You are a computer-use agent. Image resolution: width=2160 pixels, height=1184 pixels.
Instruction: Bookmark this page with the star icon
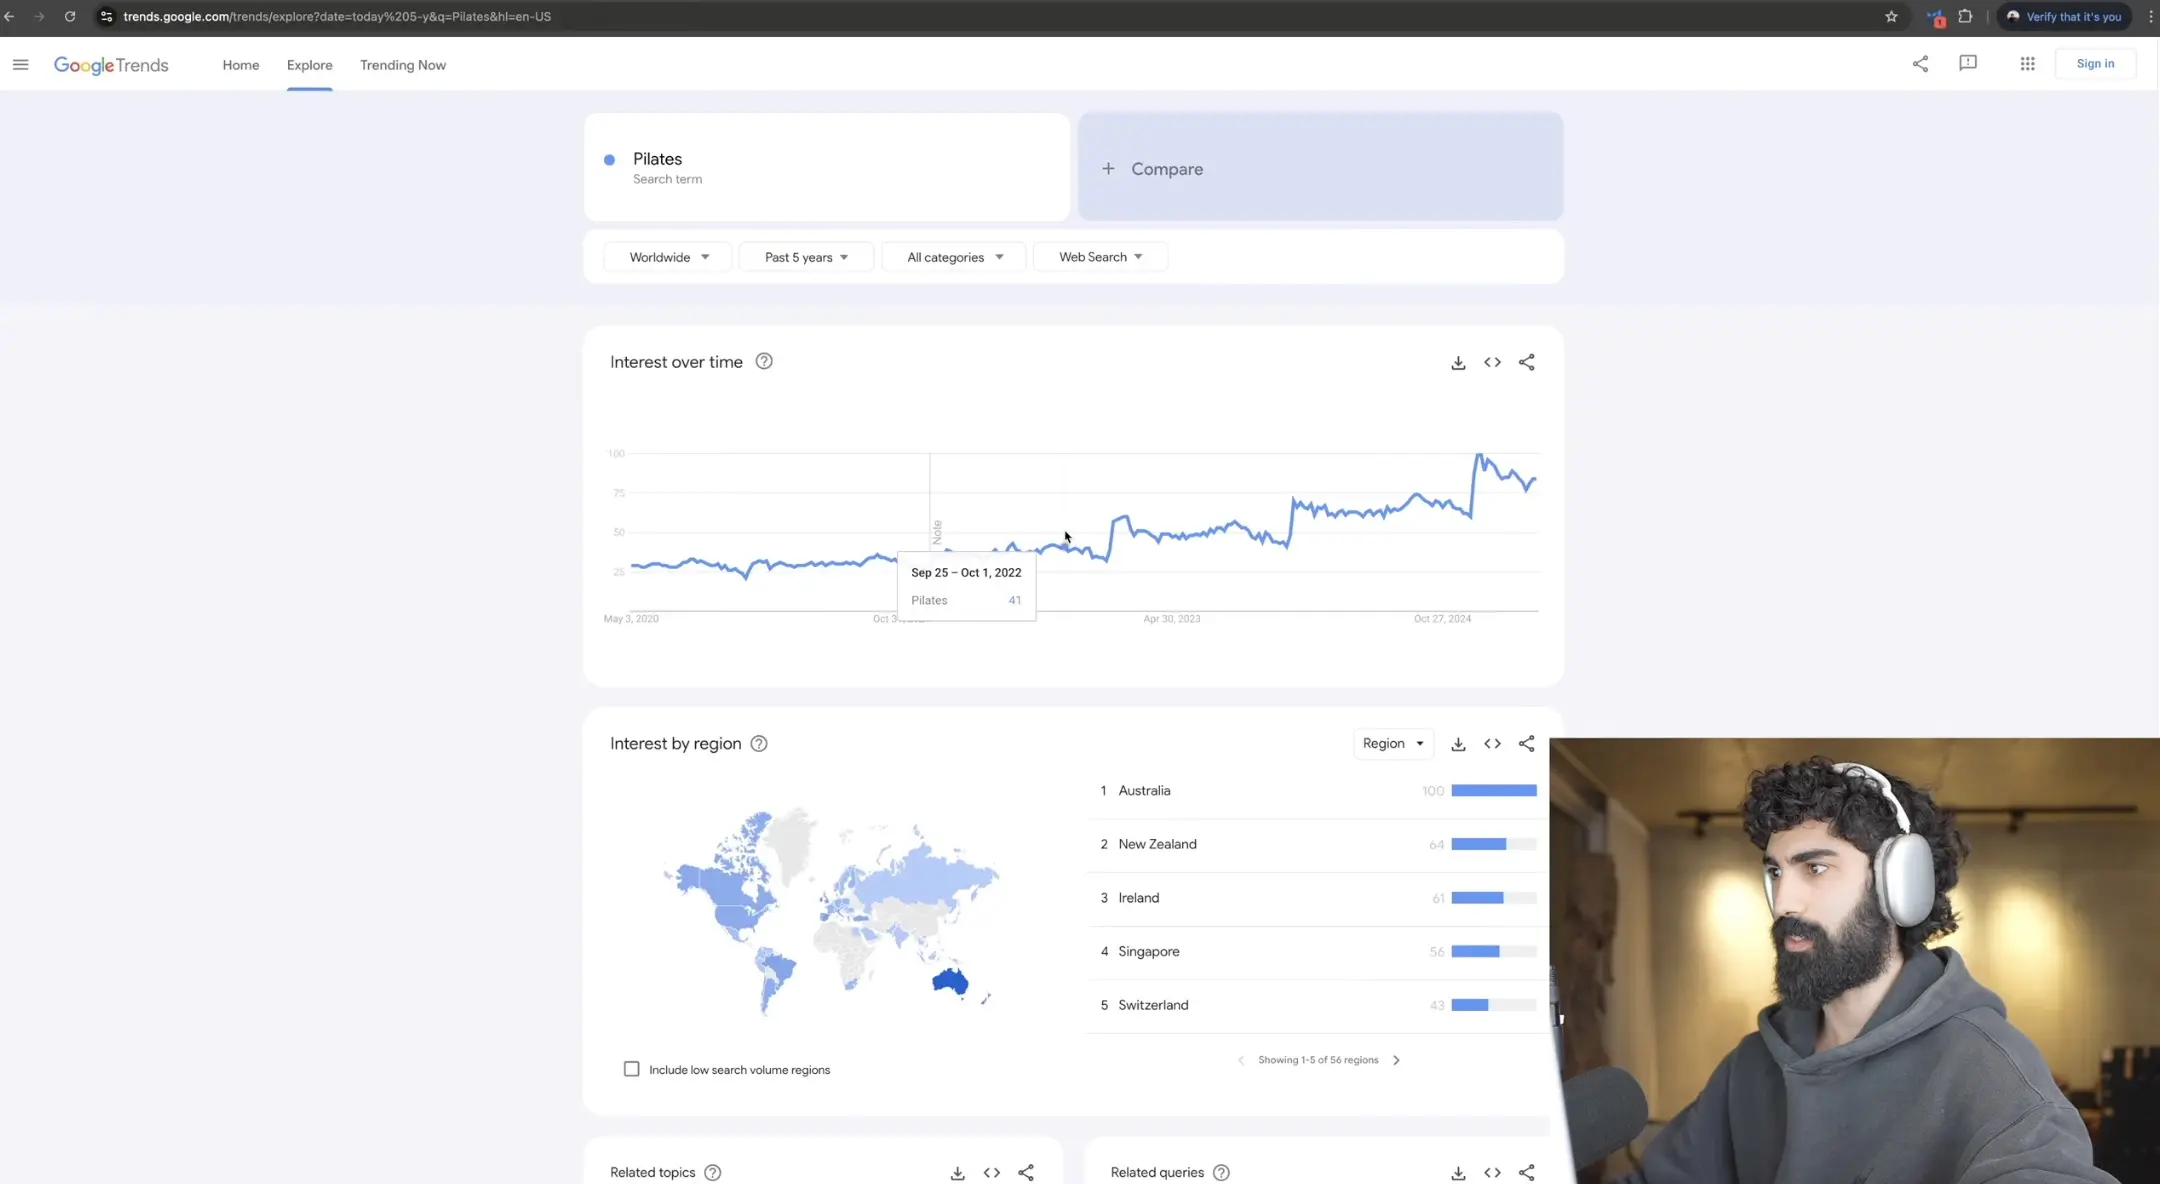[x=1891, y=17]
